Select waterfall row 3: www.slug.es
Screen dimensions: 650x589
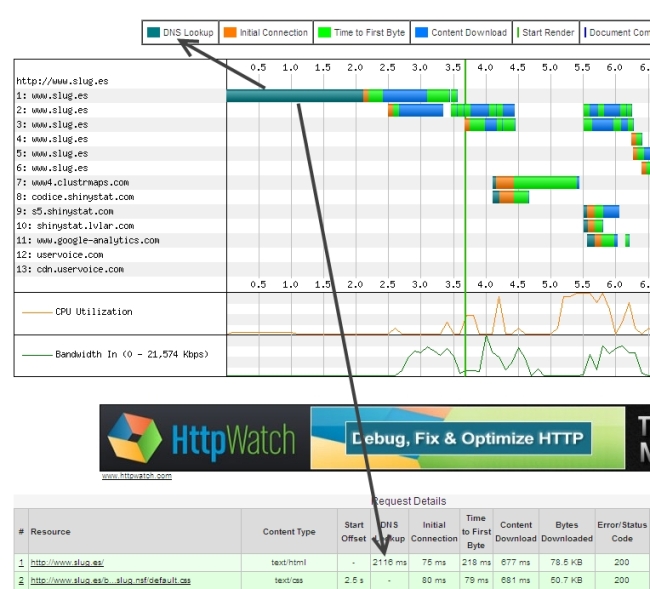tap(52, 125)
